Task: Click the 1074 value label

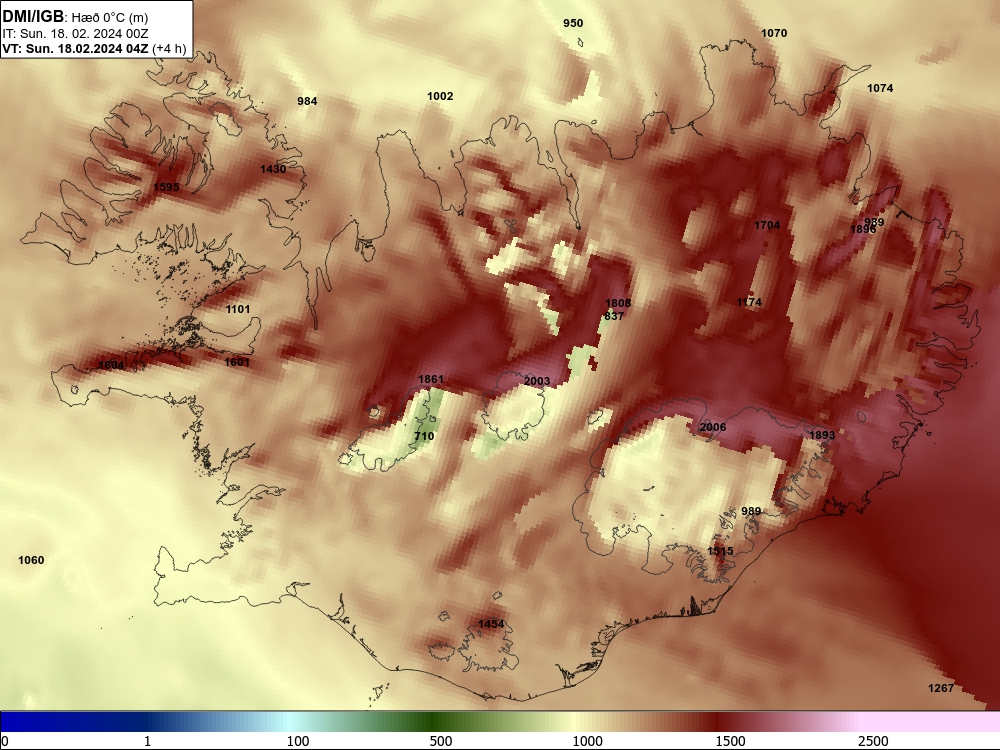Action: [880, 88]
